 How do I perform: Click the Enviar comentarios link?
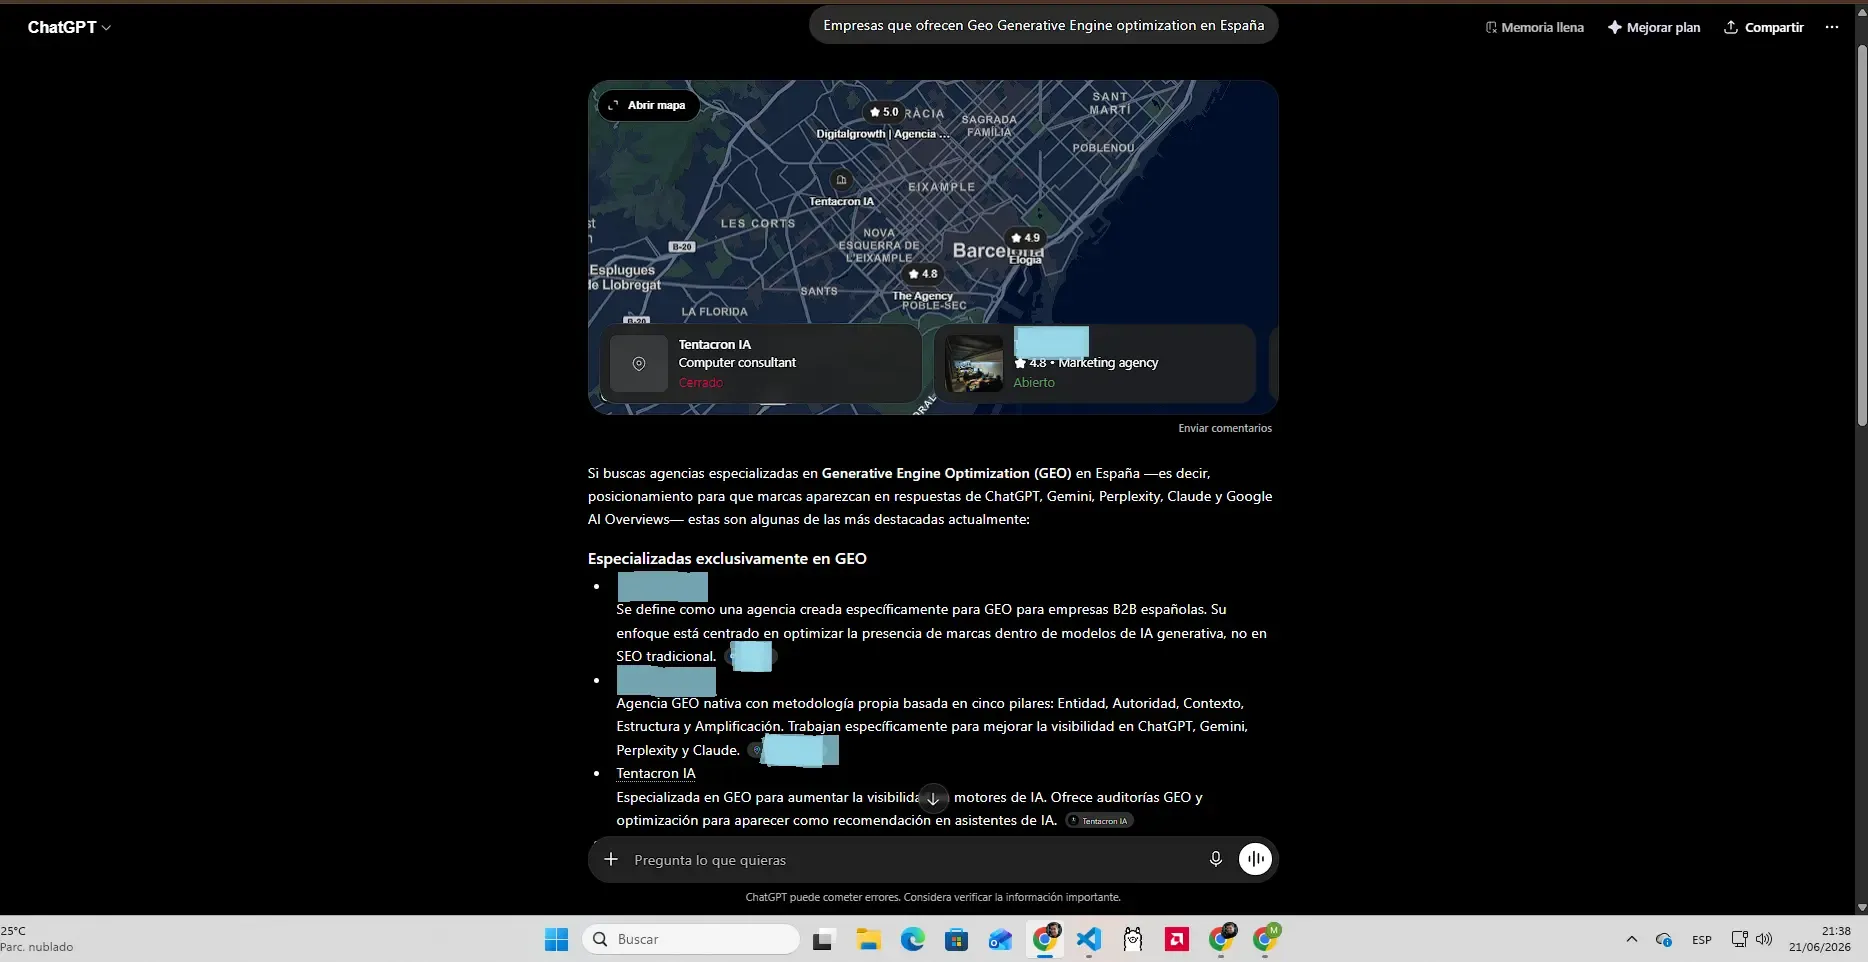coord(1225,428)
